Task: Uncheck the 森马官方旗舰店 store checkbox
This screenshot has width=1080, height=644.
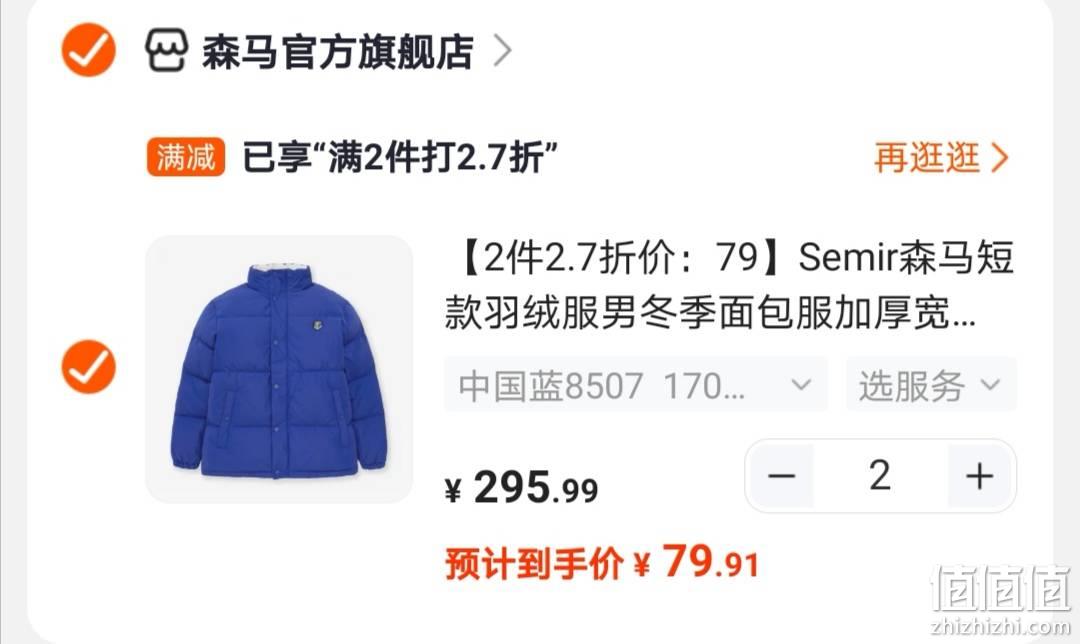Action: (x=89, y=50)
